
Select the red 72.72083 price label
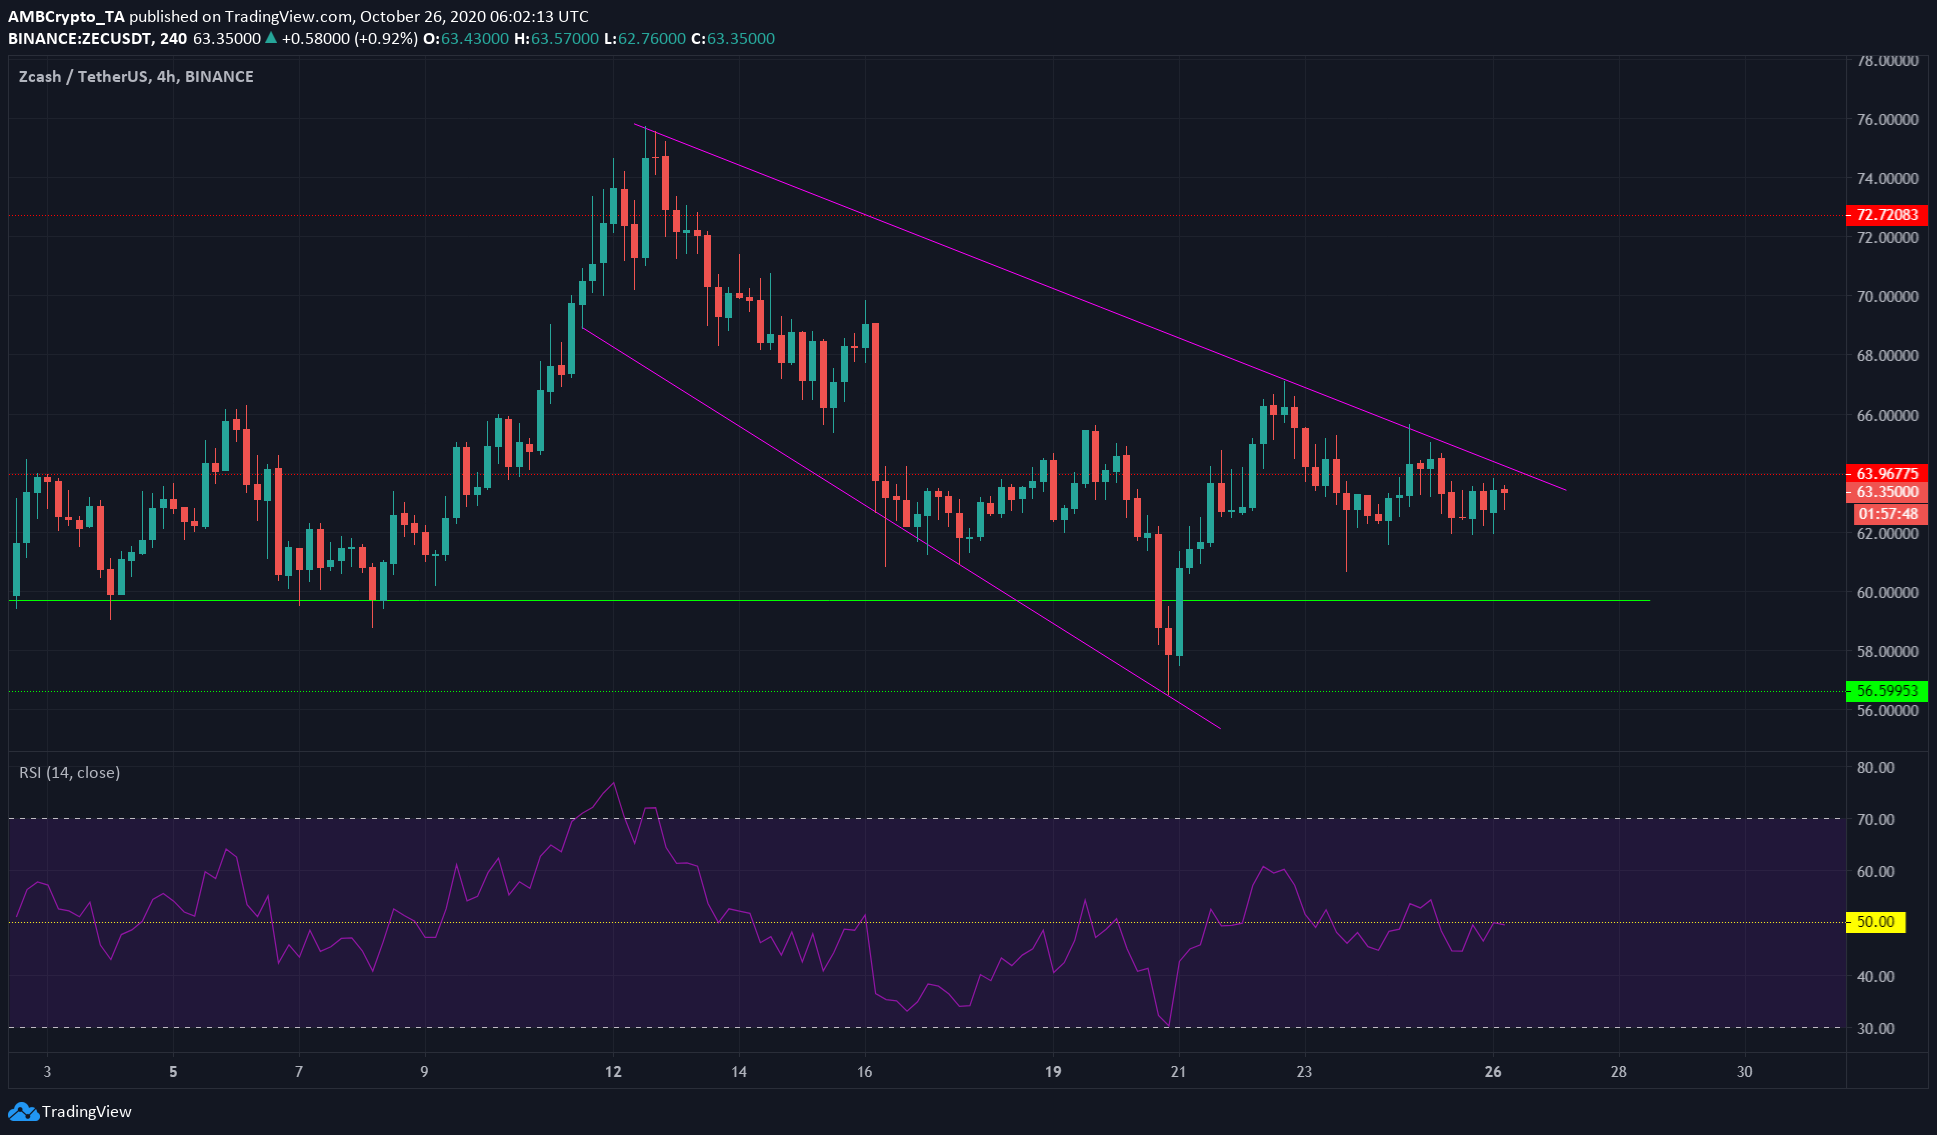[1886, 215]
